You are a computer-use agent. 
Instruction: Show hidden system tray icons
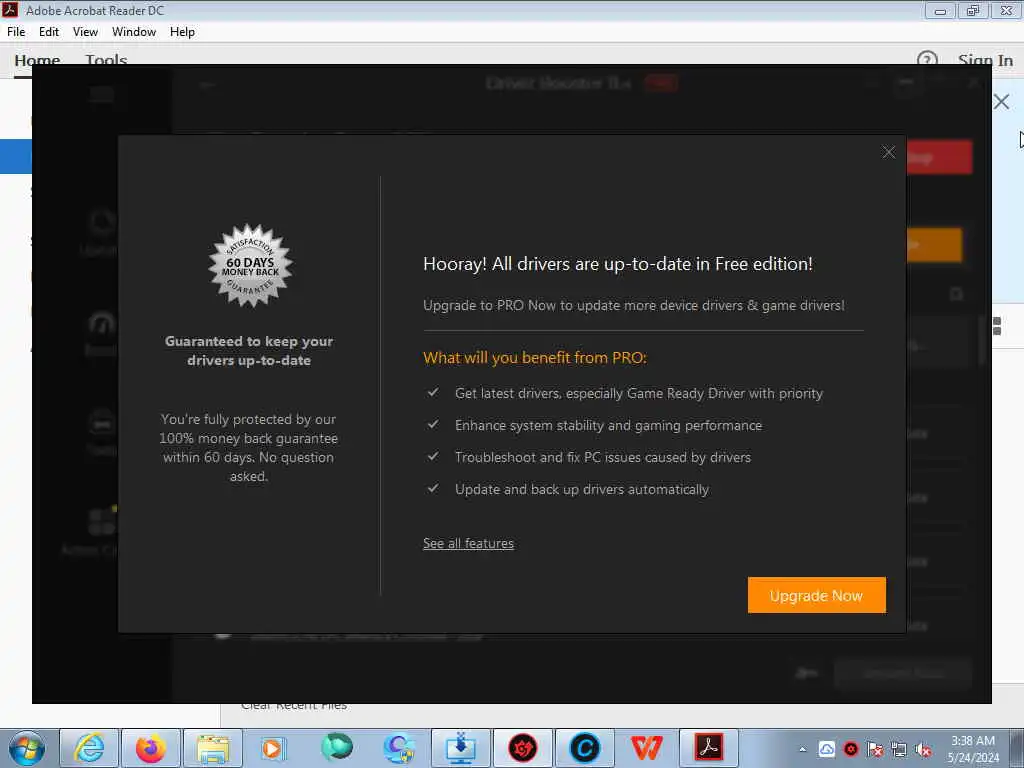(x=803, y=750)
